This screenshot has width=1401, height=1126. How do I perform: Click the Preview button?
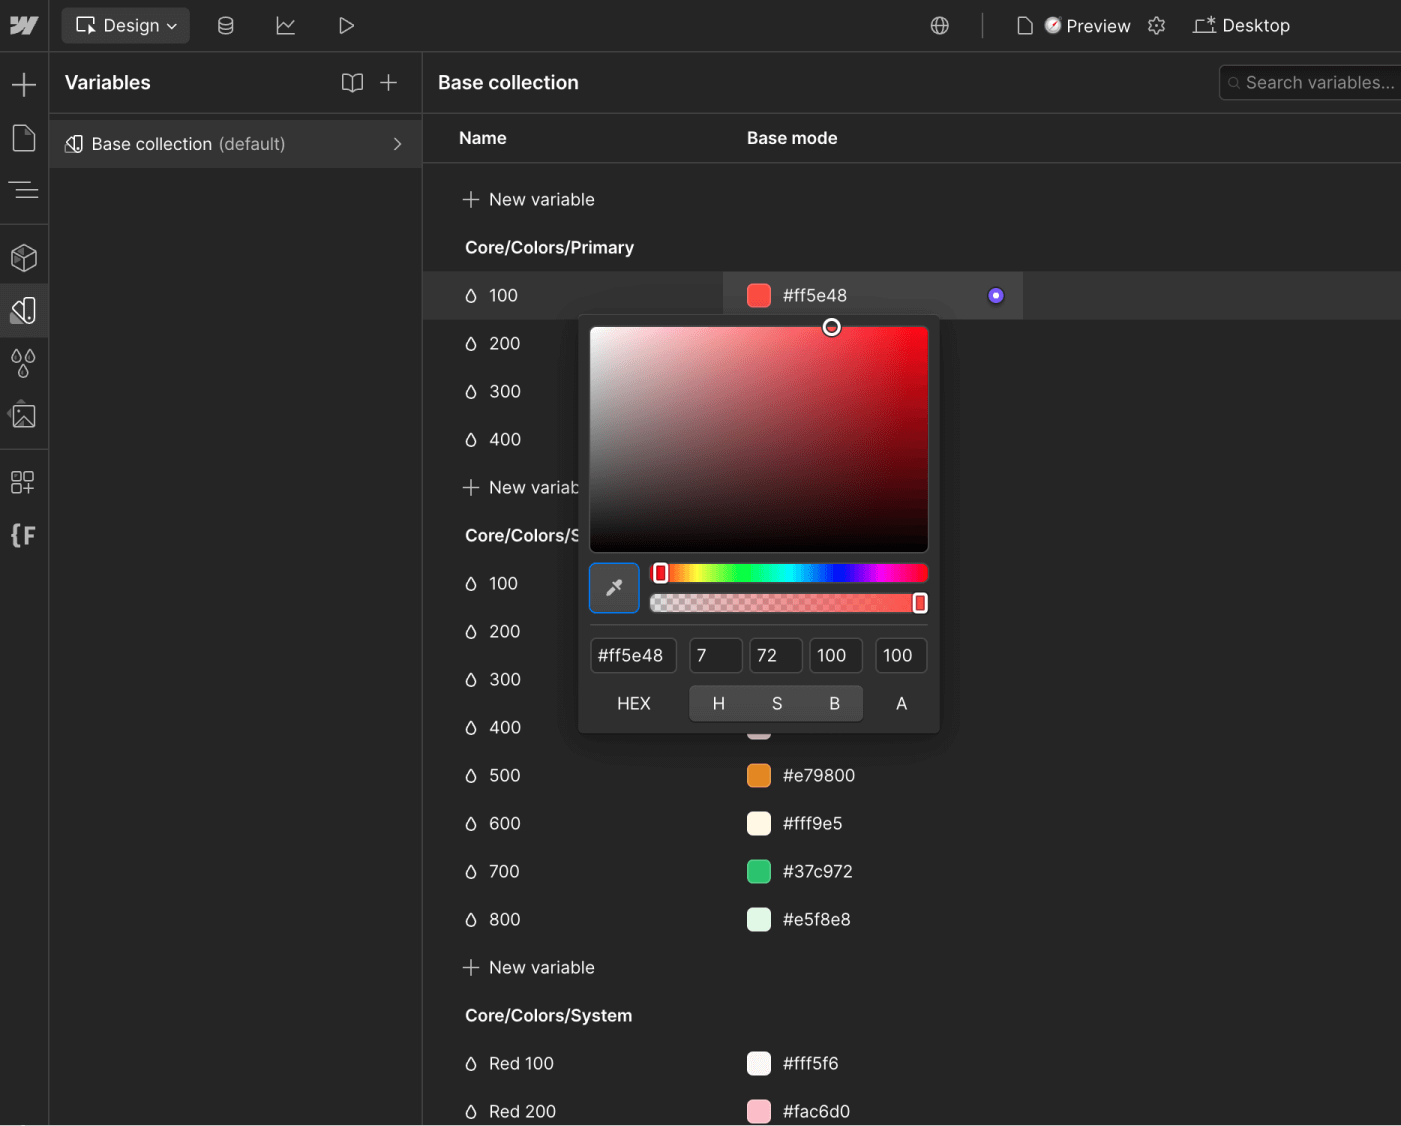coord(1087,25)
